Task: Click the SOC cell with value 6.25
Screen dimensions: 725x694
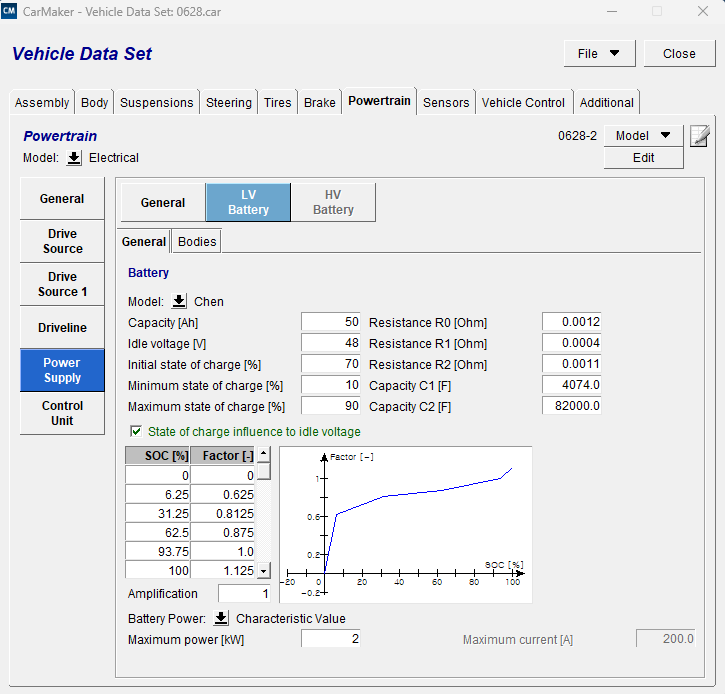Action: coord(157,494)
